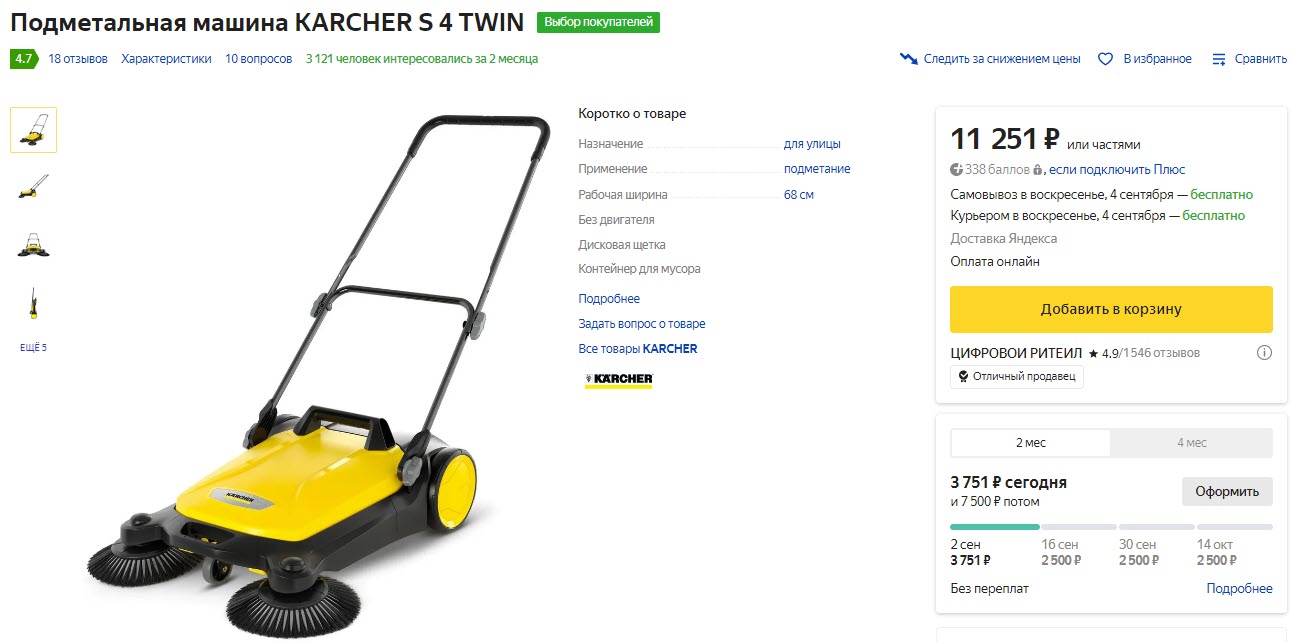Expand product details via Подробнее under specs
Image resolution: width=1291 pixels, height=642 pixels.
point(608,299)
